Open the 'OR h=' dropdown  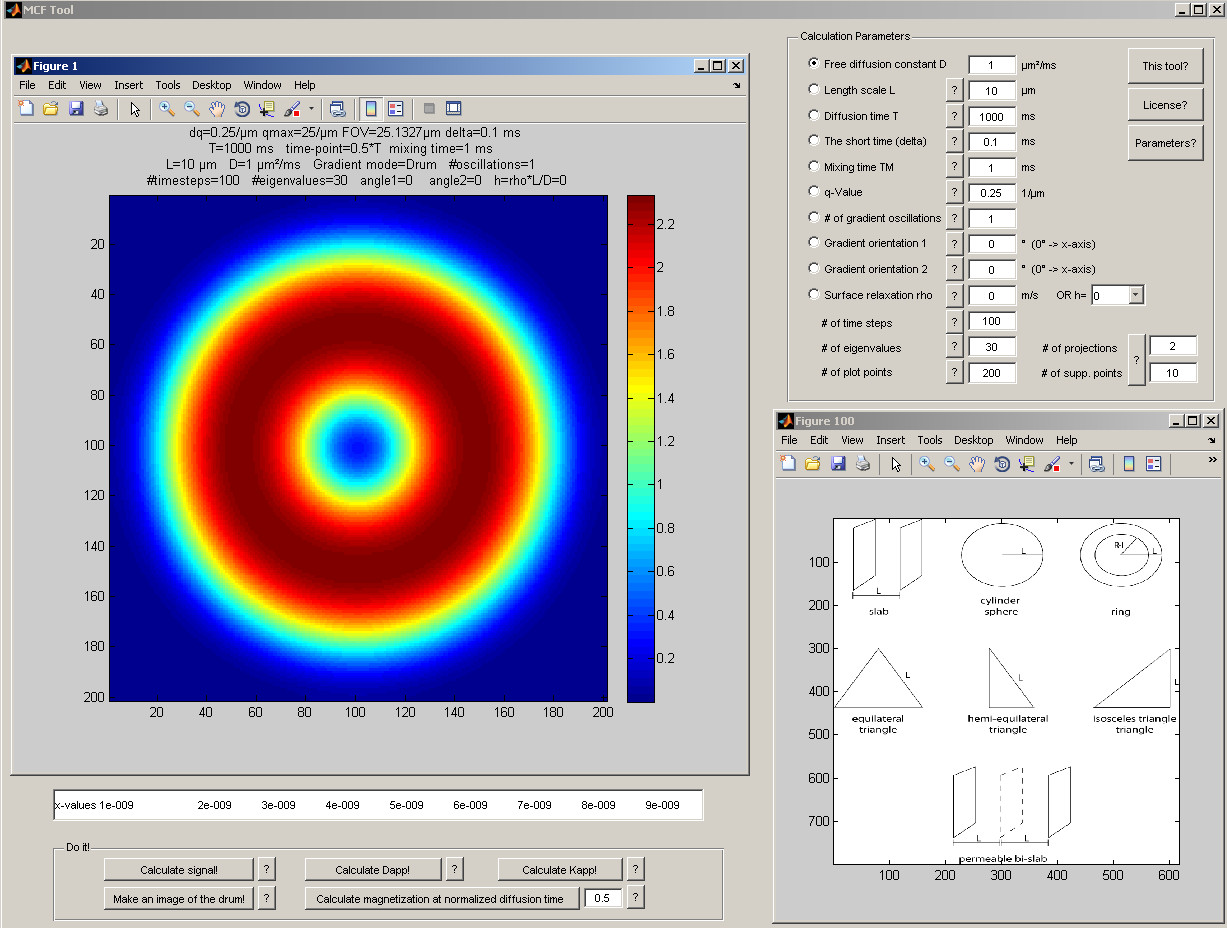[x=1135, y=295]
